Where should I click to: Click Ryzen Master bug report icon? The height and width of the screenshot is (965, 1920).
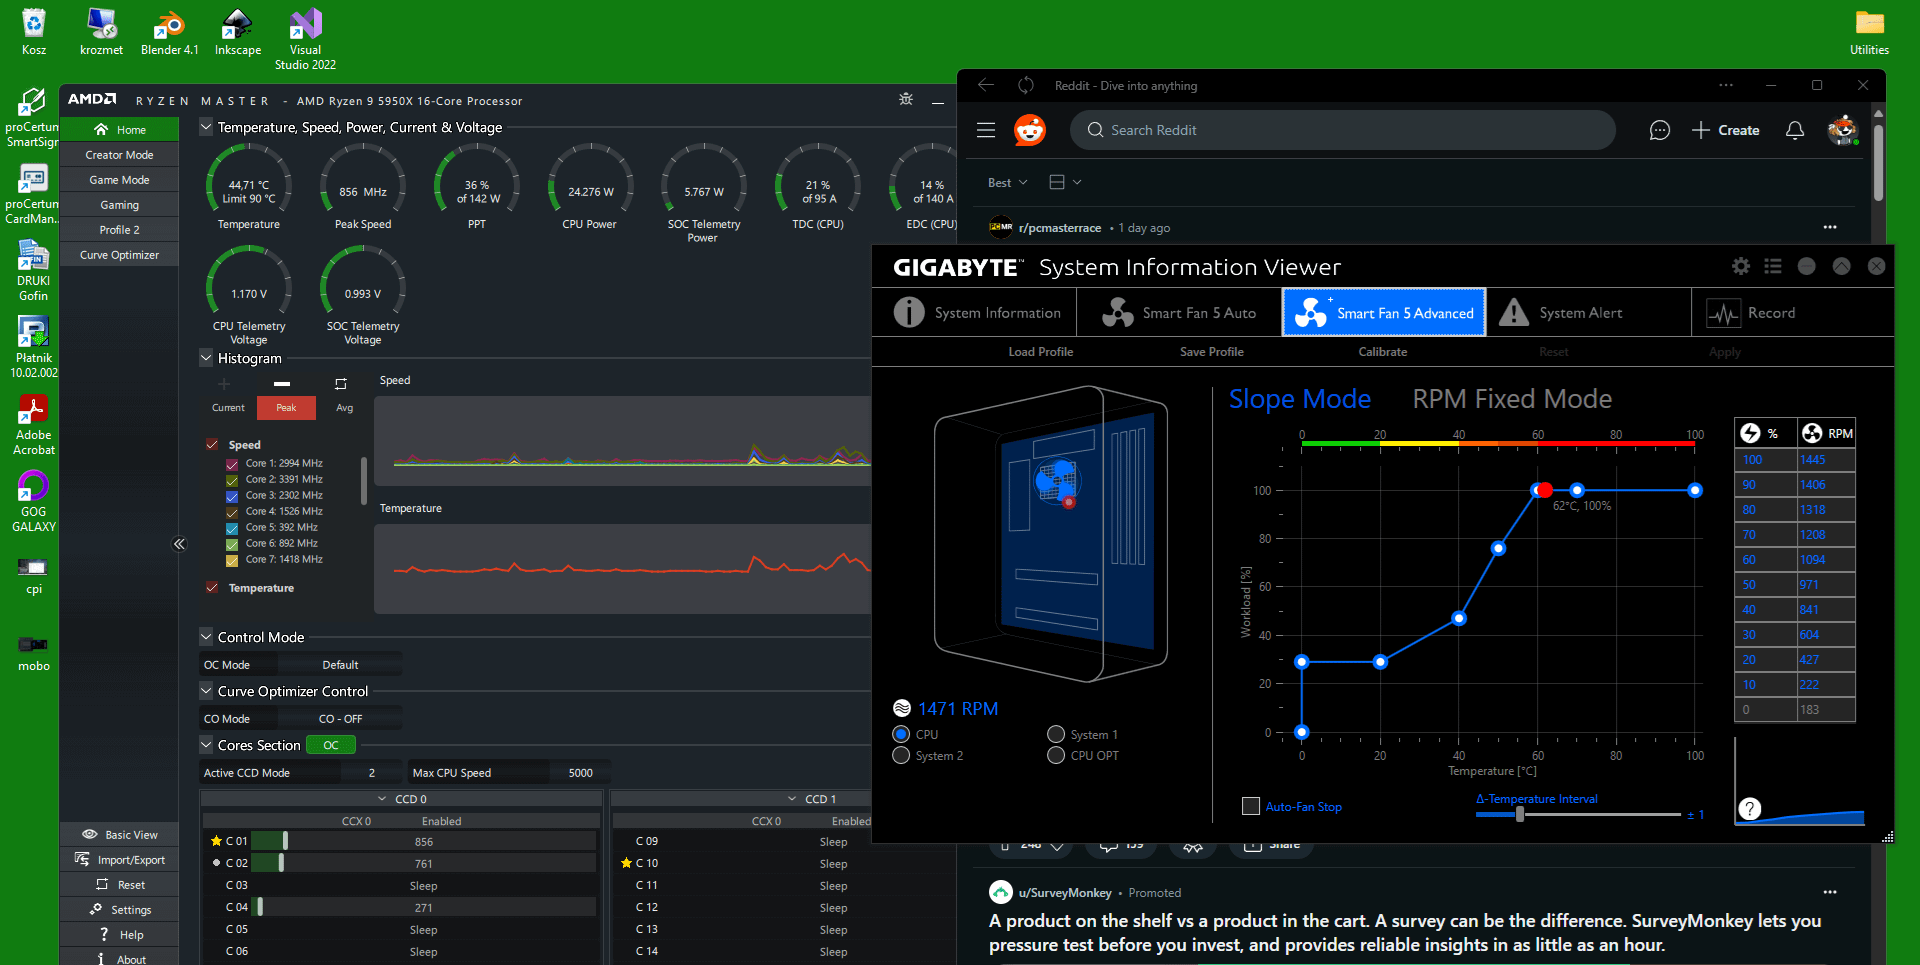point(906,99)
